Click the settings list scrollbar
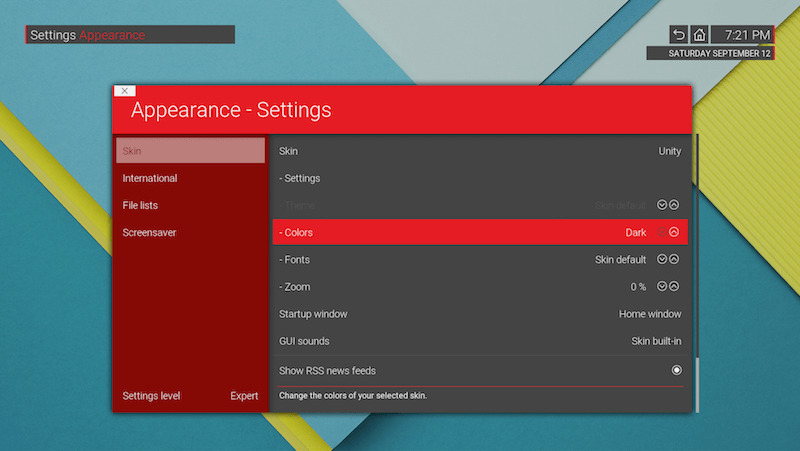Screen dimensions: 800x451 click(x=696, y=273)
